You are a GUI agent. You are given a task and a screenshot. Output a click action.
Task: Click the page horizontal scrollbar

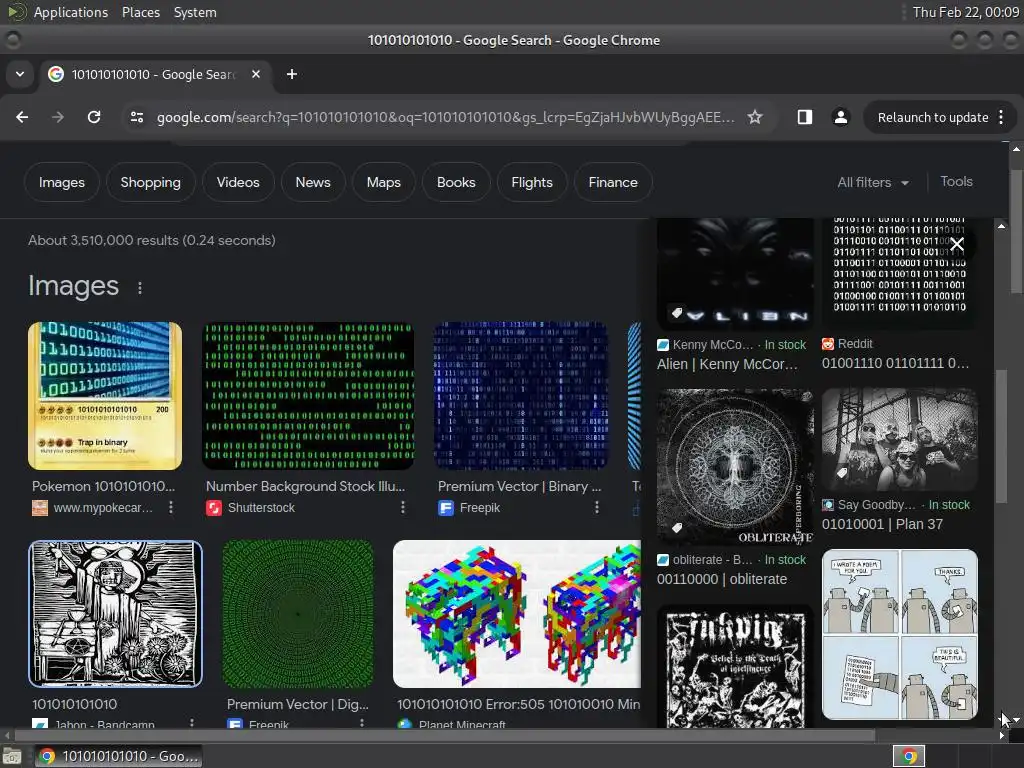click(x=444, y=735)
